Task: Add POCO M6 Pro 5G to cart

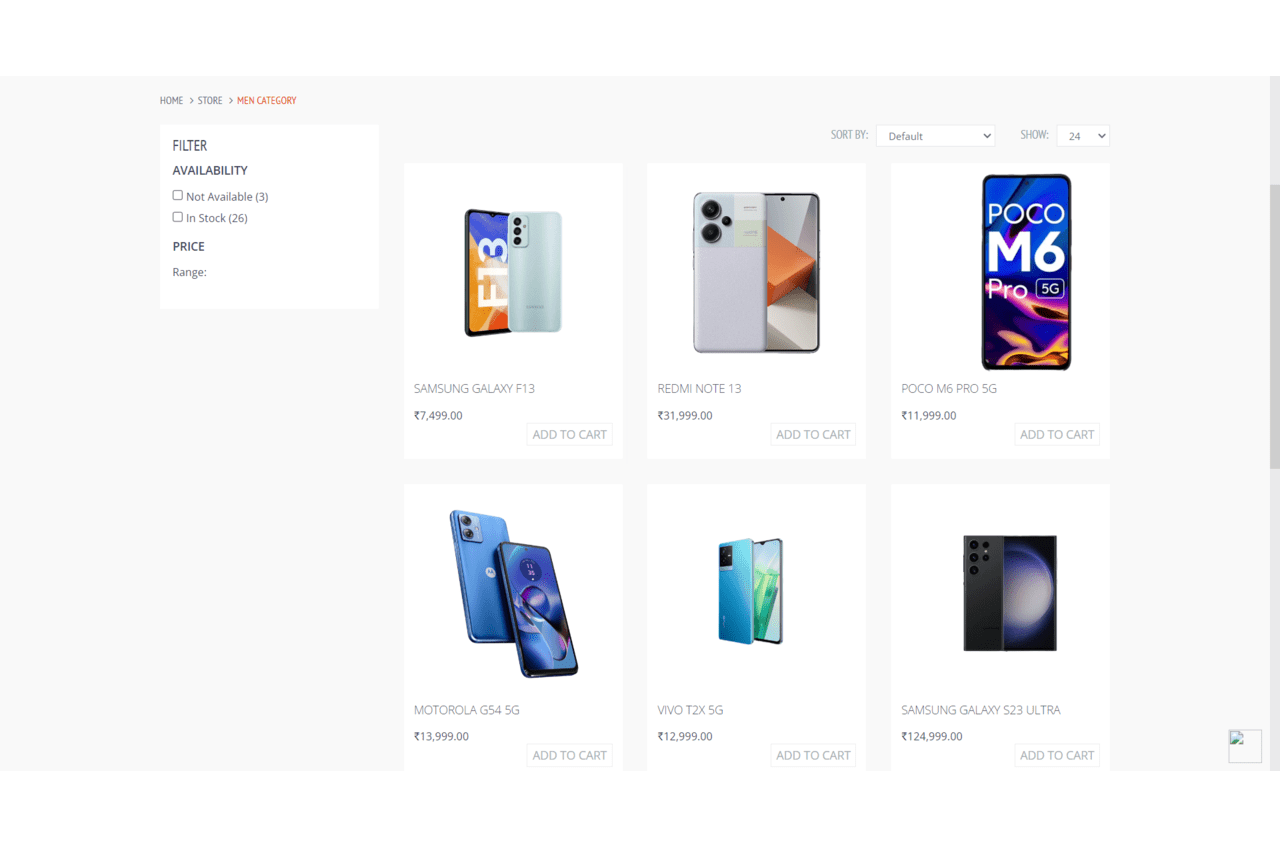Action: [x=1057, y=434]
